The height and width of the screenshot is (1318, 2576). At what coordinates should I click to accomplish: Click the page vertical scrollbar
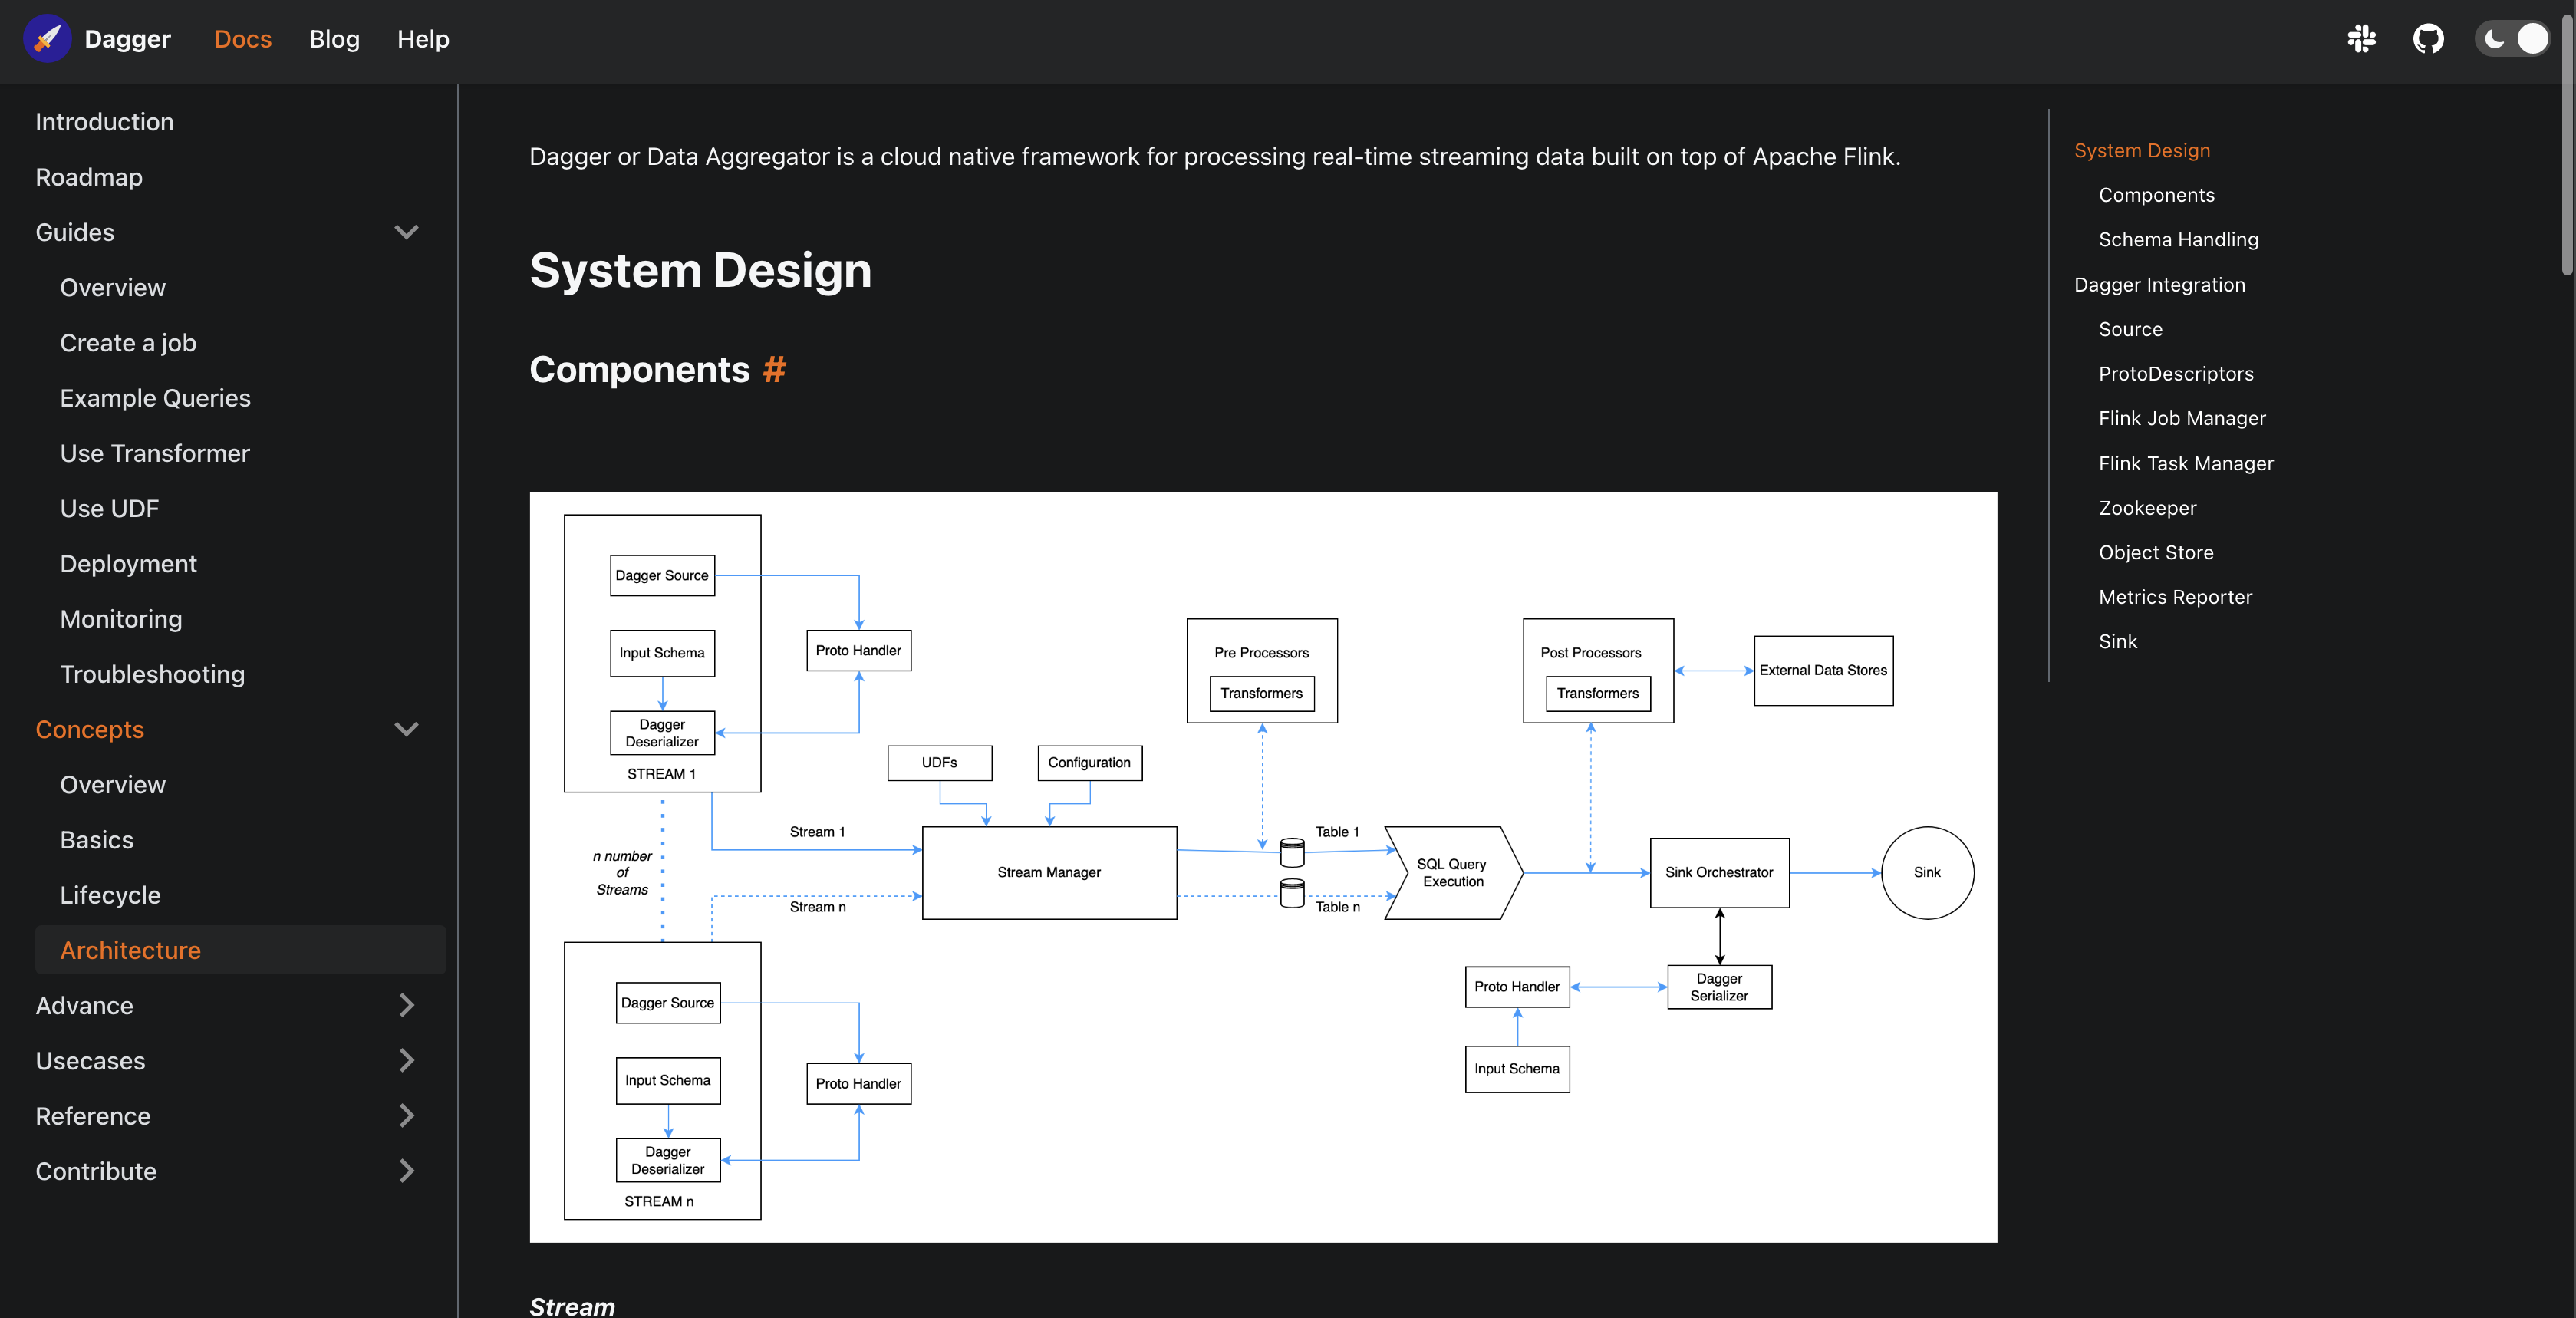pyautogui.click(x=2567, y=140)
